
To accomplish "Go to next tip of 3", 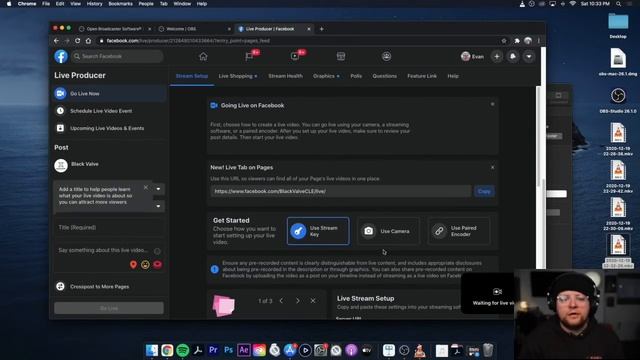I will (298, 301).
